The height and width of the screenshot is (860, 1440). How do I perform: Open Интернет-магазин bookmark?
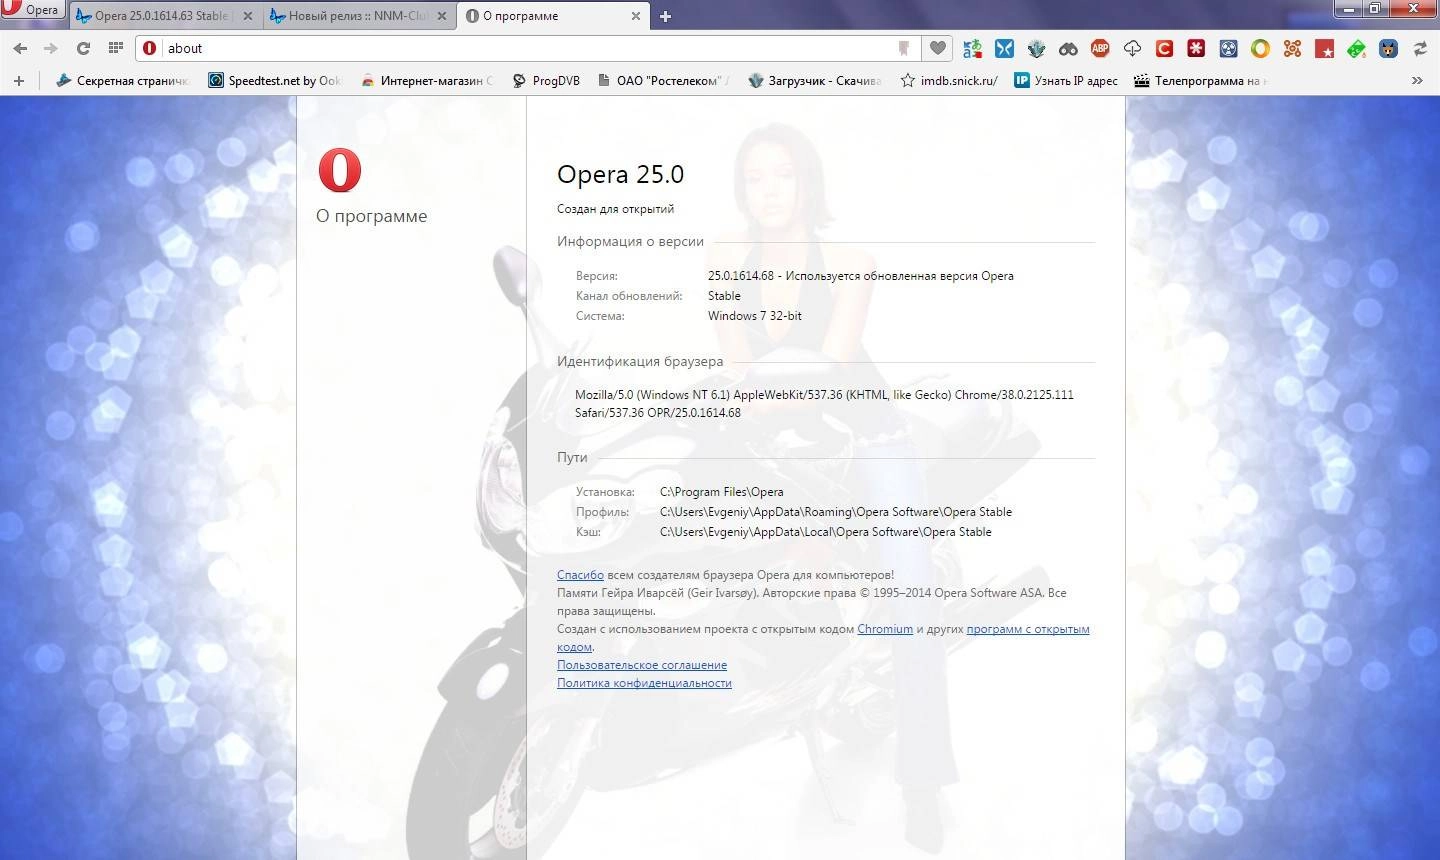[427, 80]
